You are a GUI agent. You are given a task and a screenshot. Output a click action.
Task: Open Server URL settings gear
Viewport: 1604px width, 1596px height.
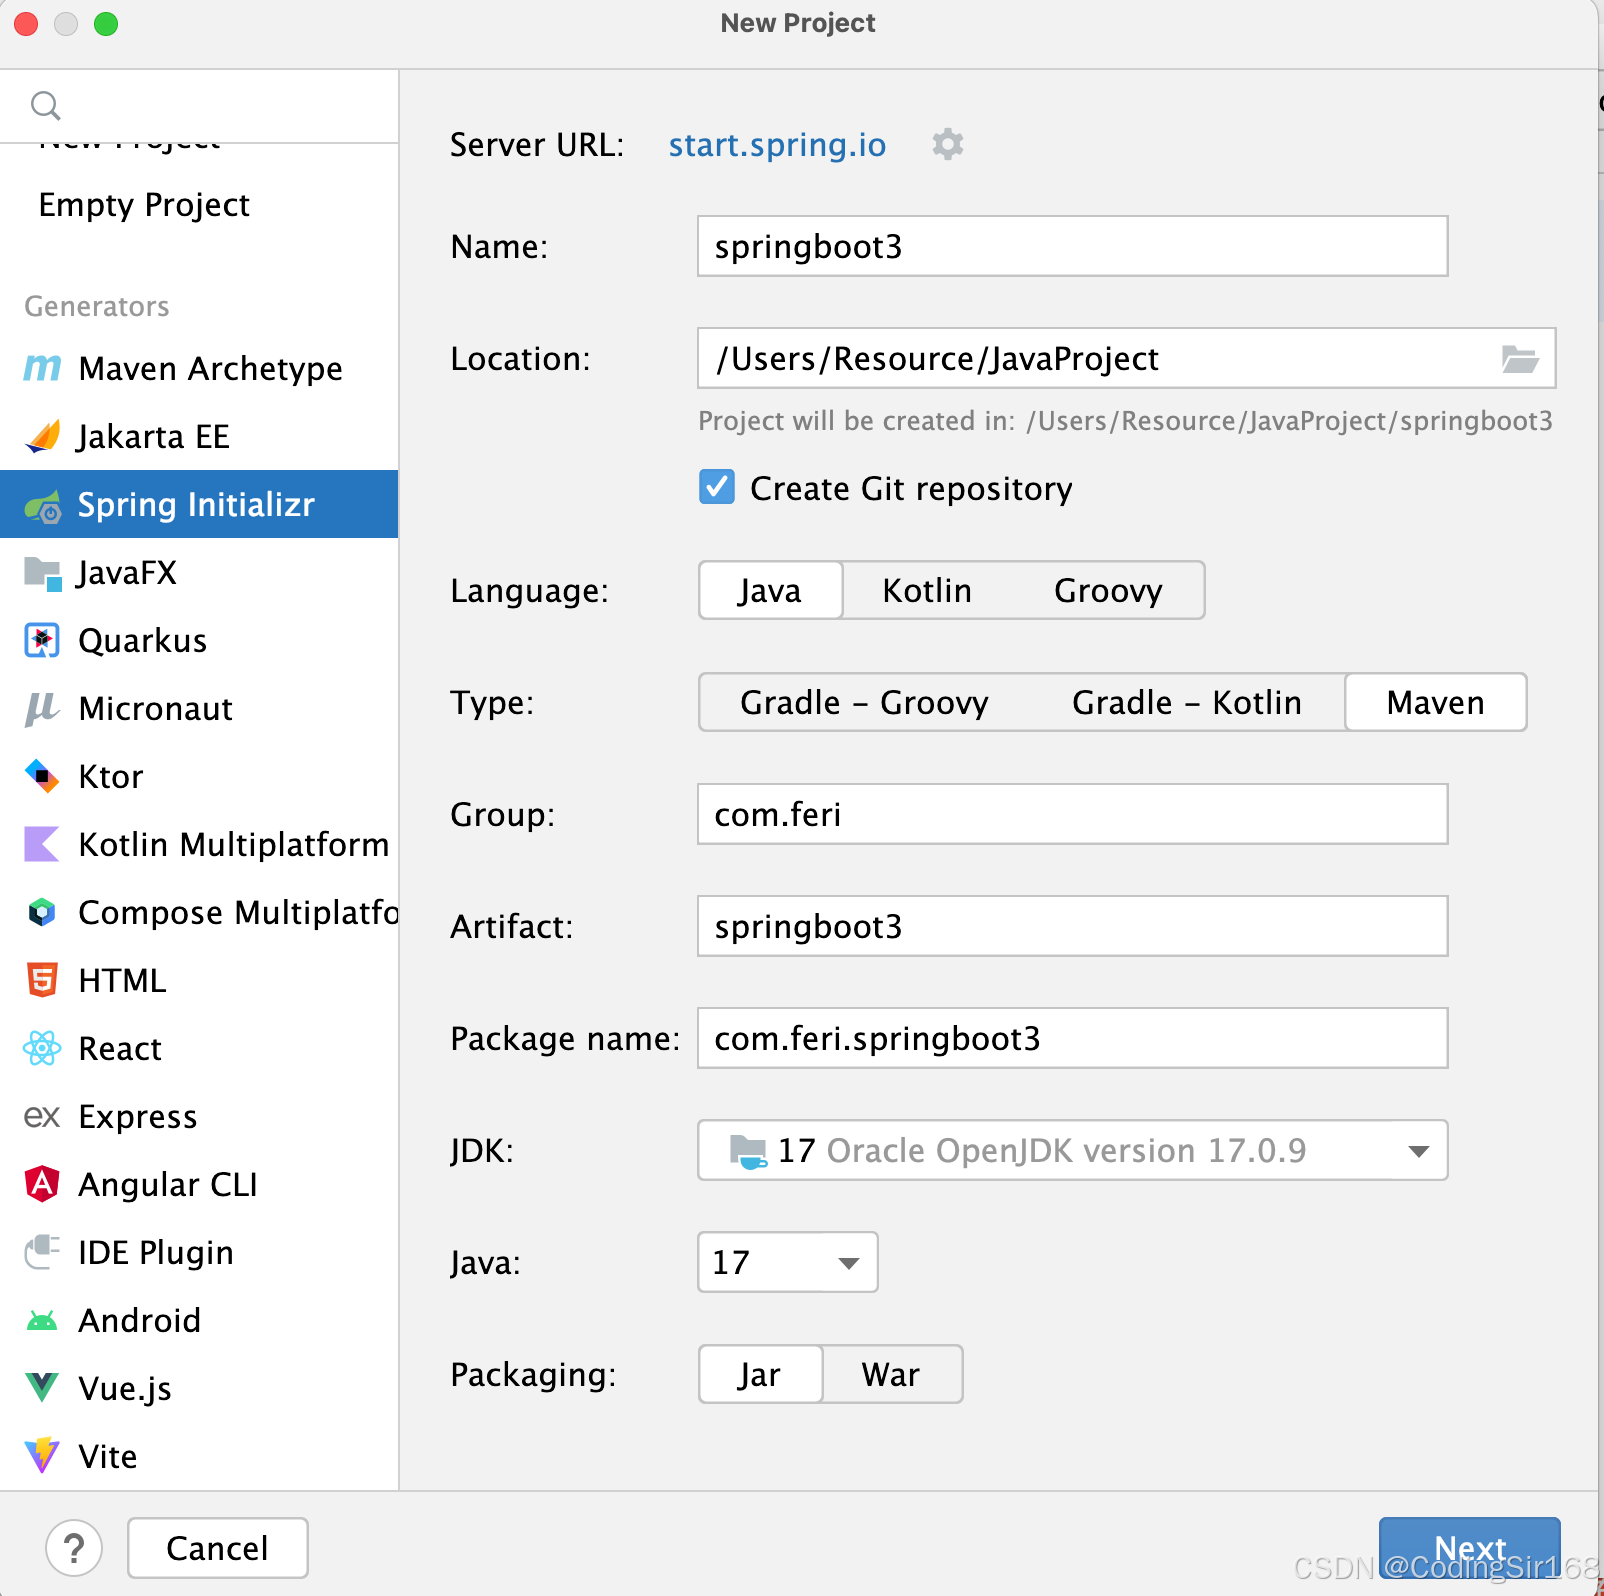948,145
